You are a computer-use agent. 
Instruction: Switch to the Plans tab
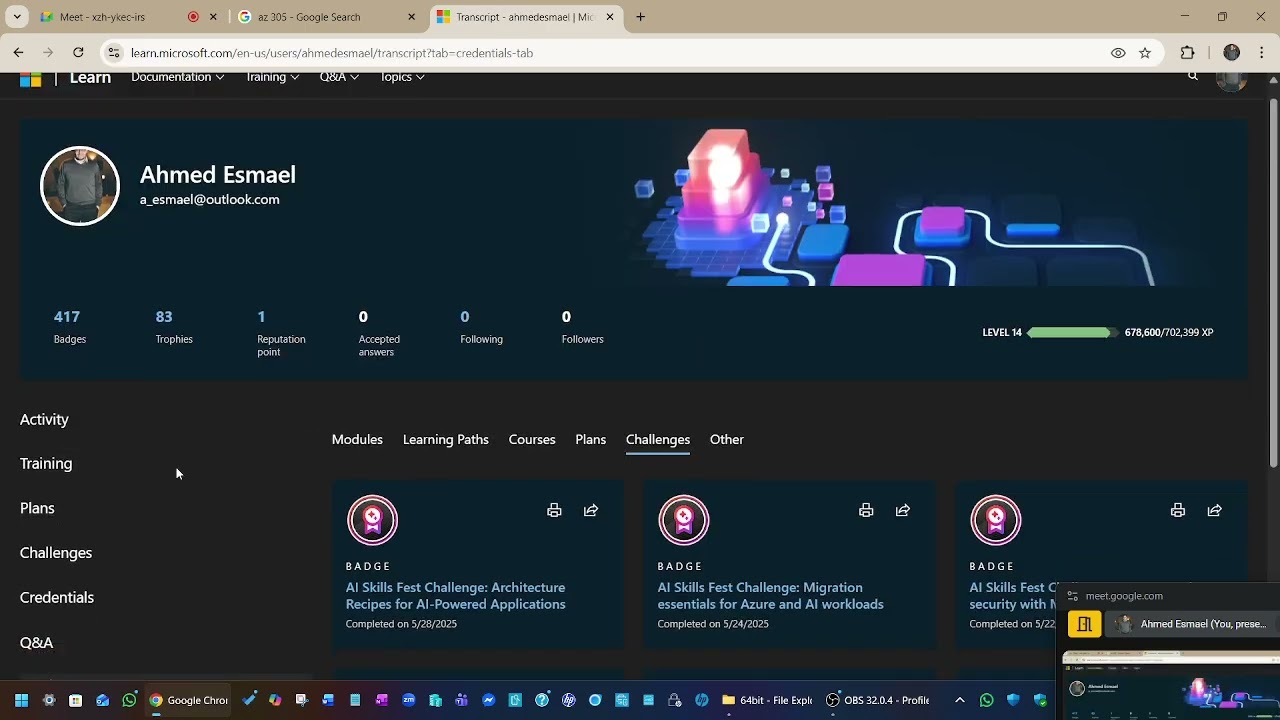point(591,439)
